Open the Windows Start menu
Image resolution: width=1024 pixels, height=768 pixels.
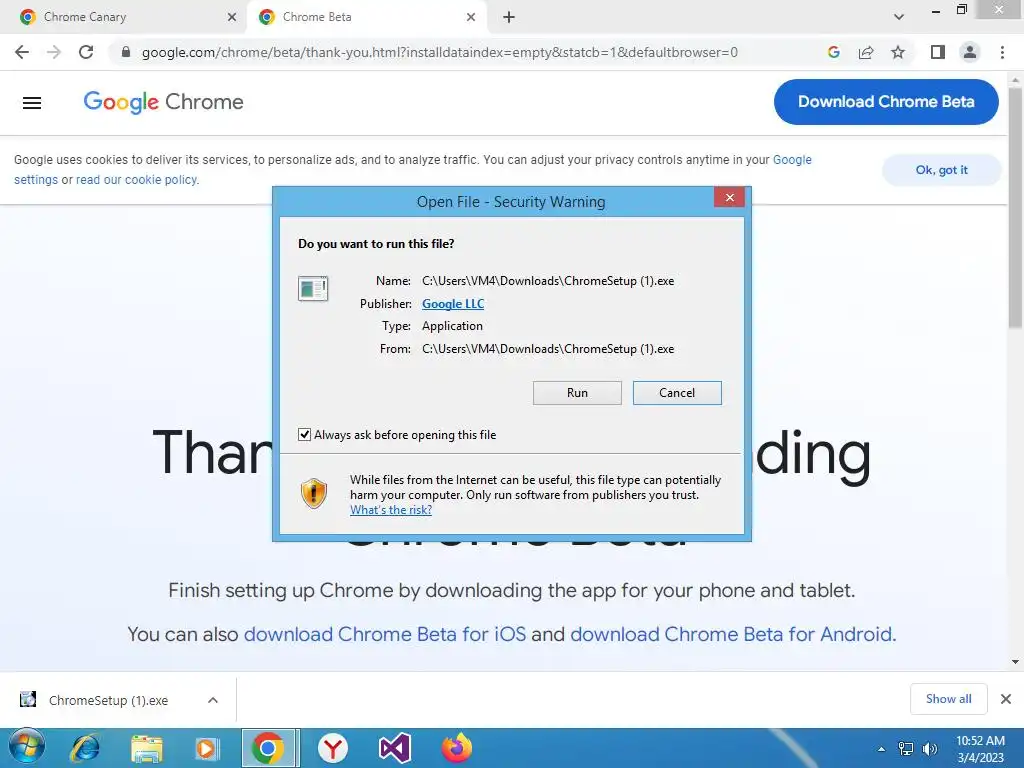coord(27,746)
